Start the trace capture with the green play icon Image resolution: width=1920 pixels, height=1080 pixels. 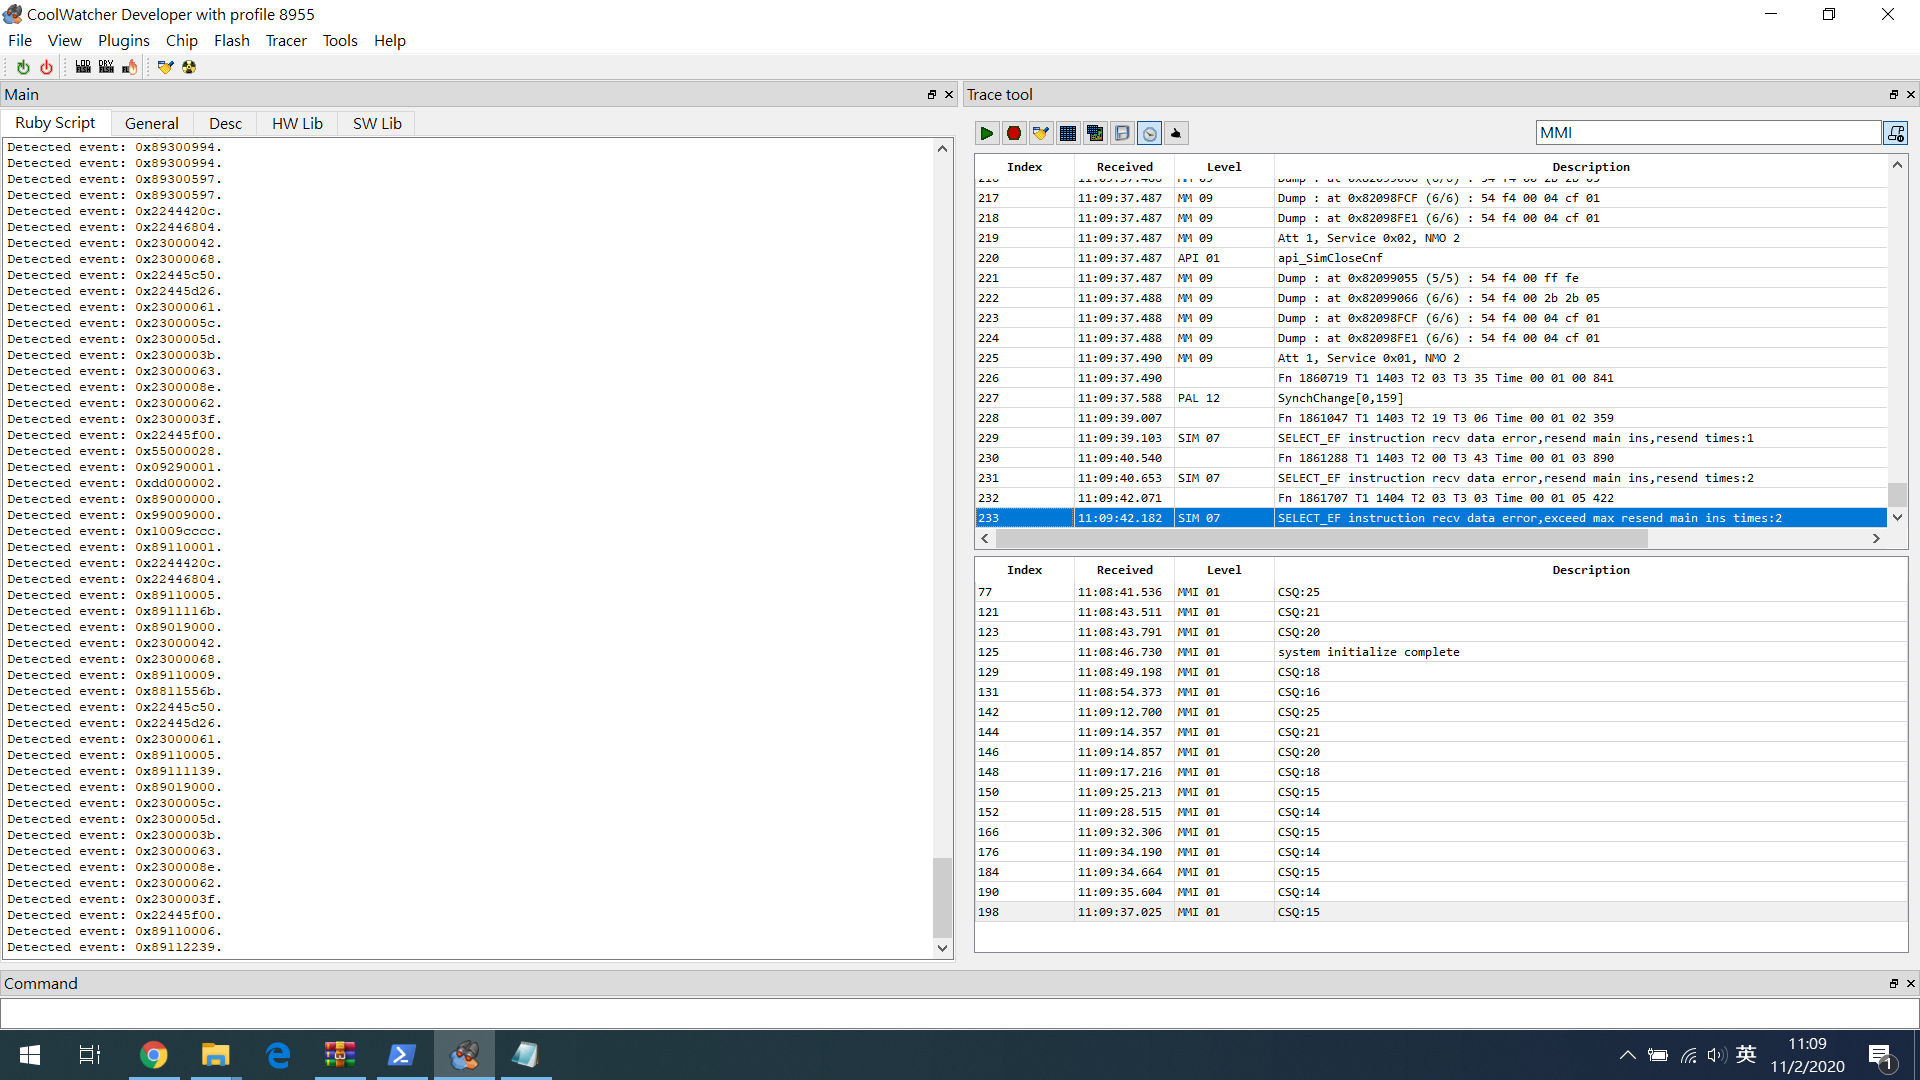tap(987, 133)
